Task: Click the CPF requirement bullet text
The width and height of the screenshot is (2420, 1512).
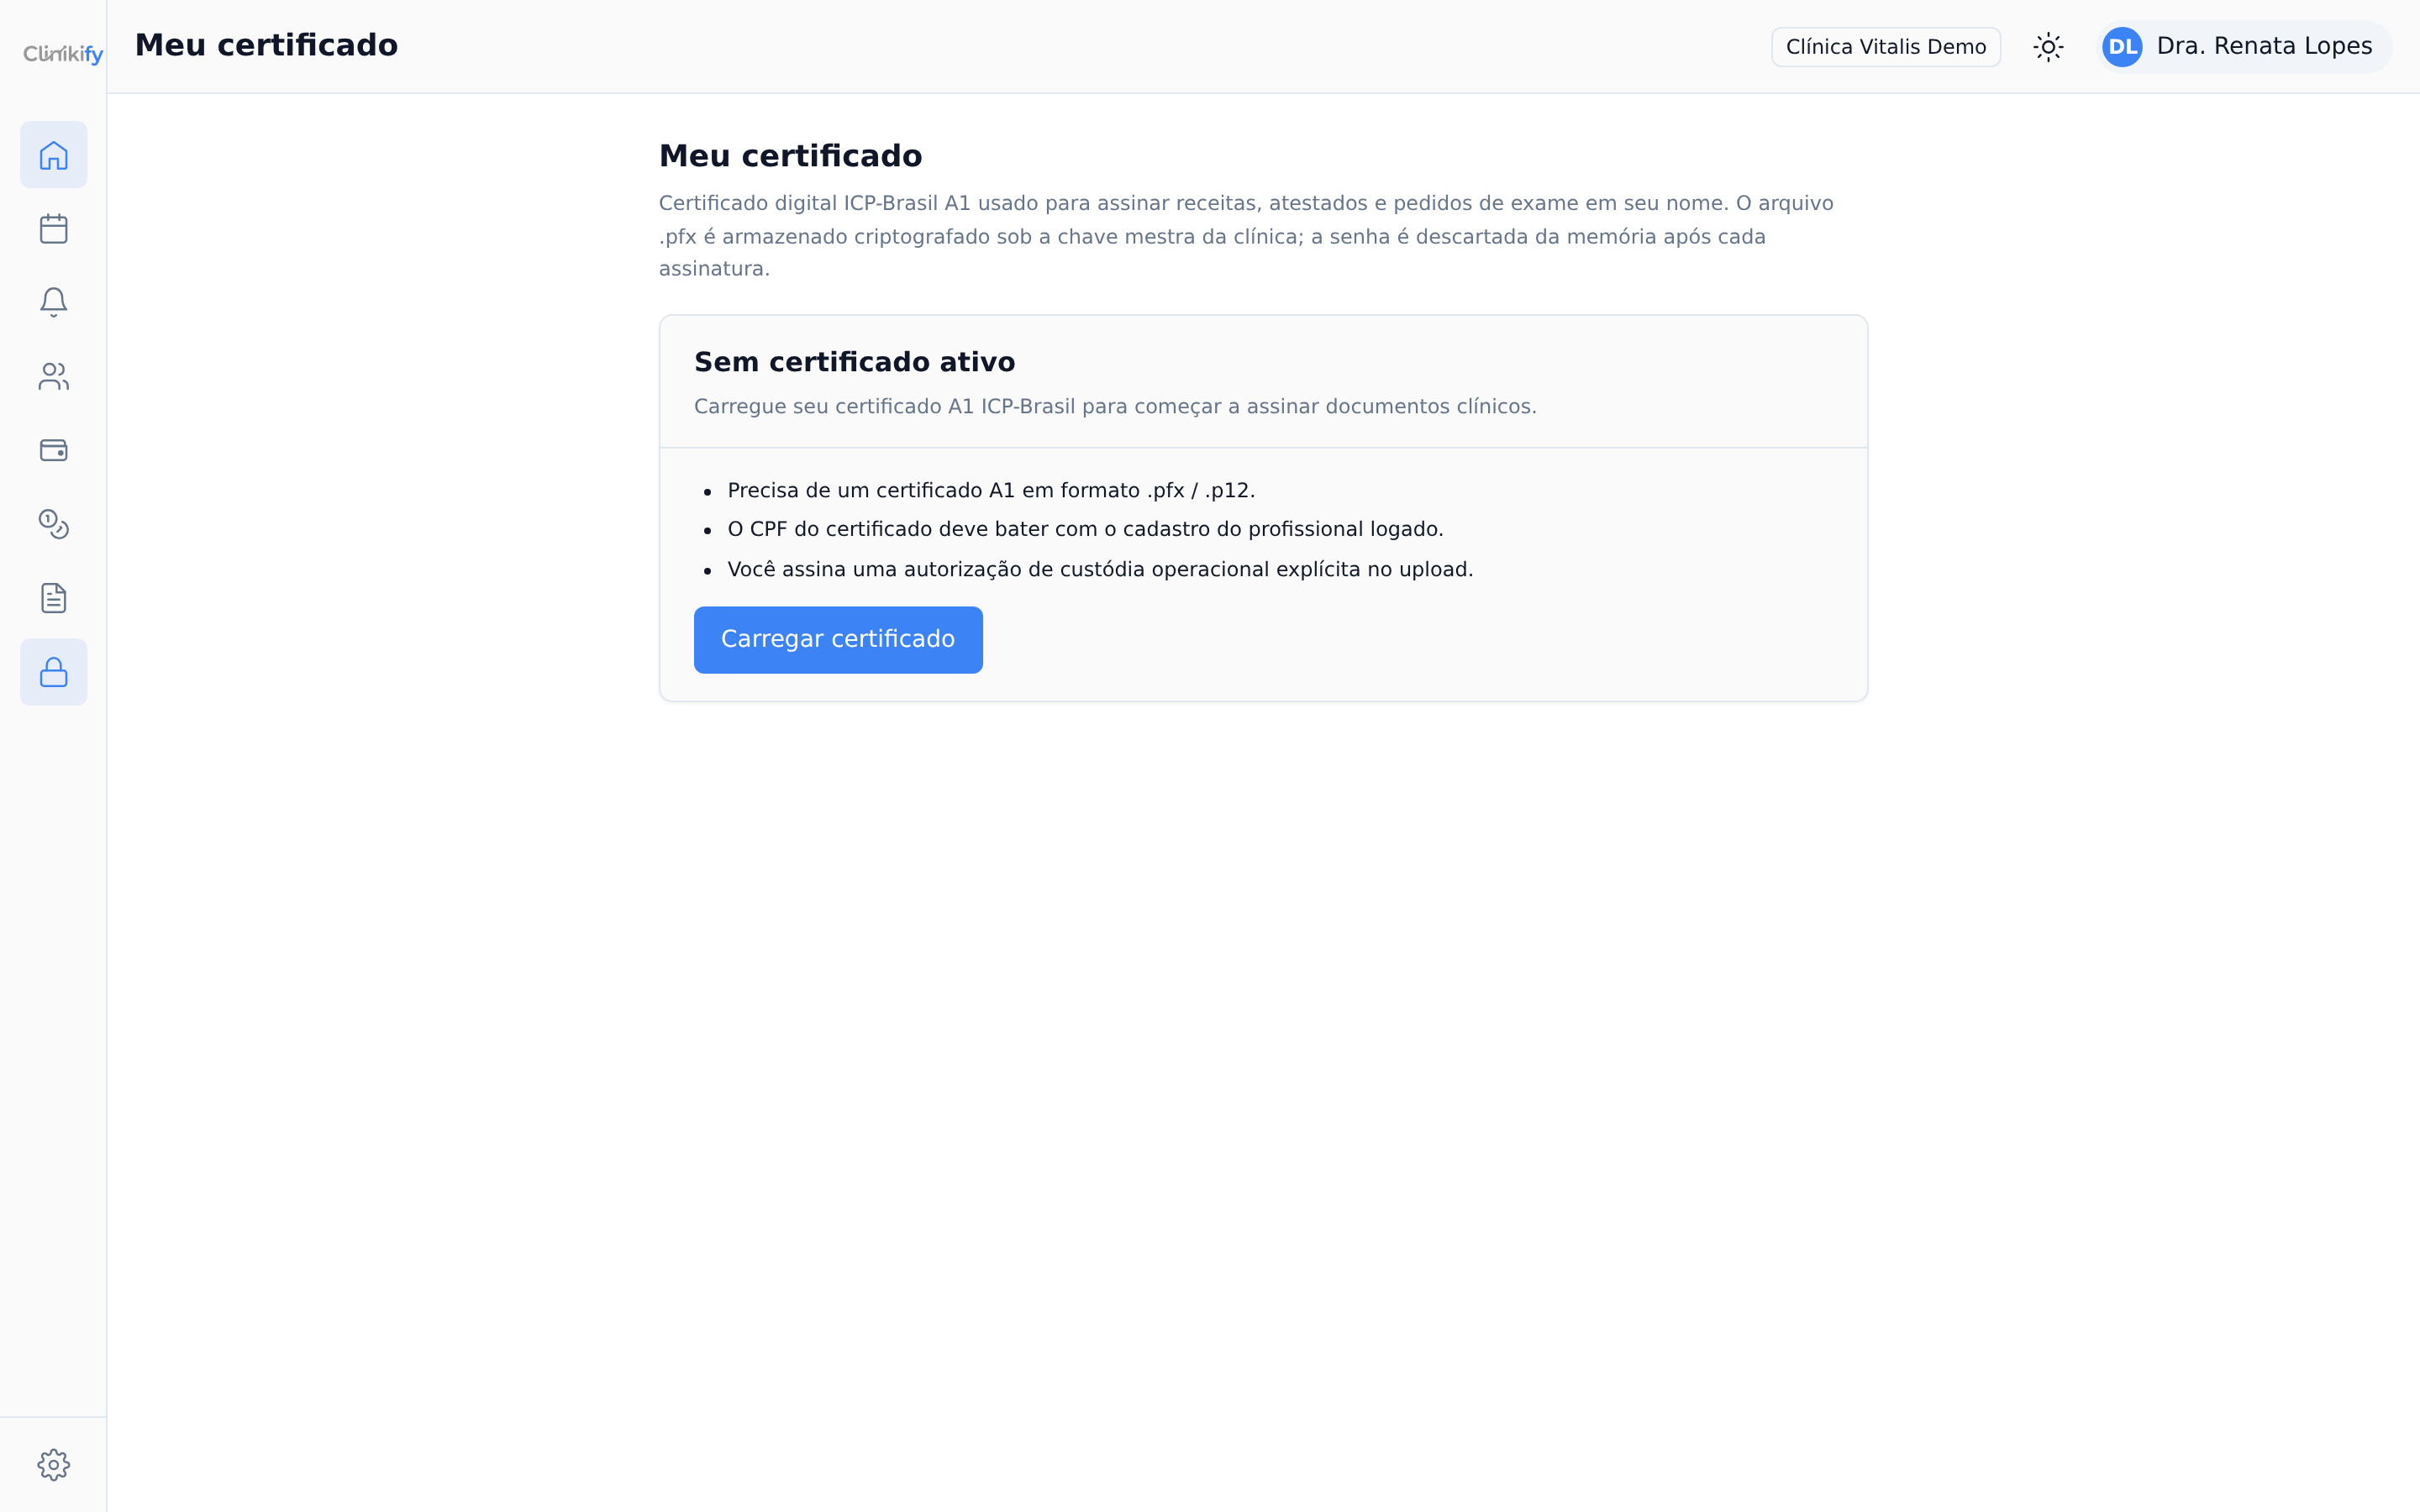Action: (1085, 529)
